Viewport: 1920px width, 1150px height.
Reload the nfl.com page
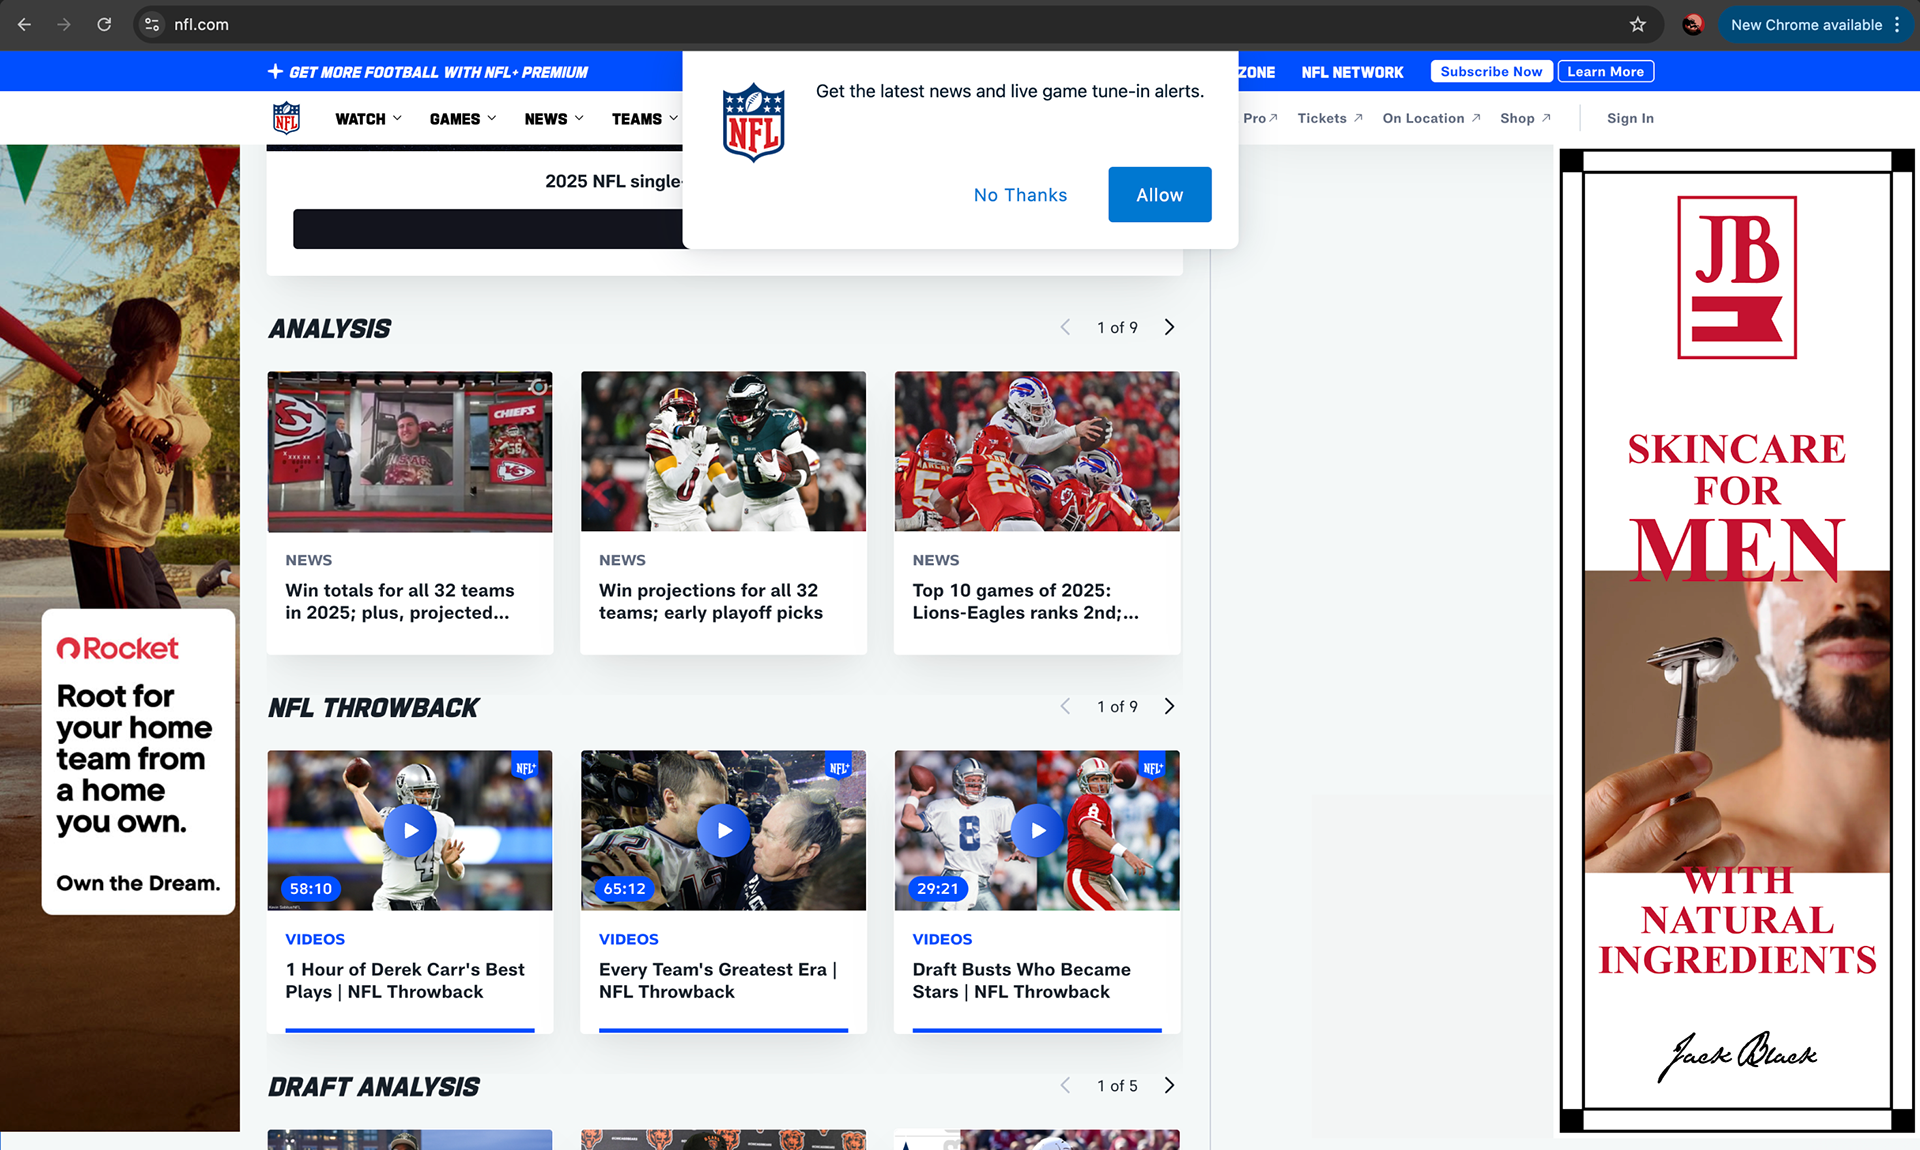coord(104,25)
